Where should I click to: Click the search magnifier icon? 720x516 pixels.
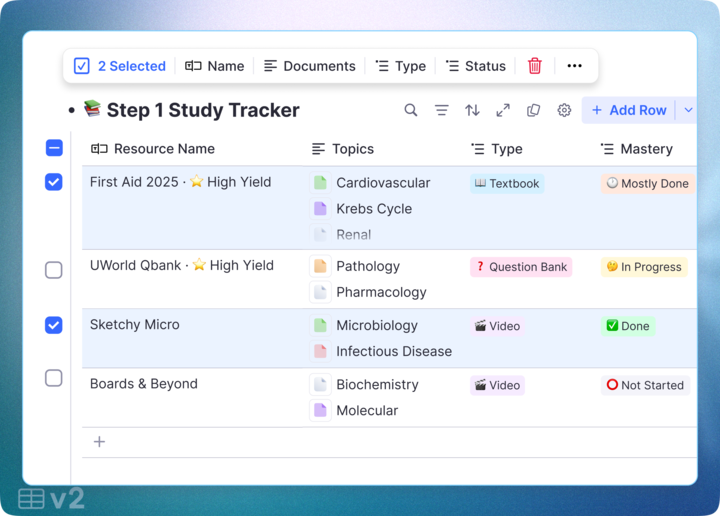(x=411, y=110)
